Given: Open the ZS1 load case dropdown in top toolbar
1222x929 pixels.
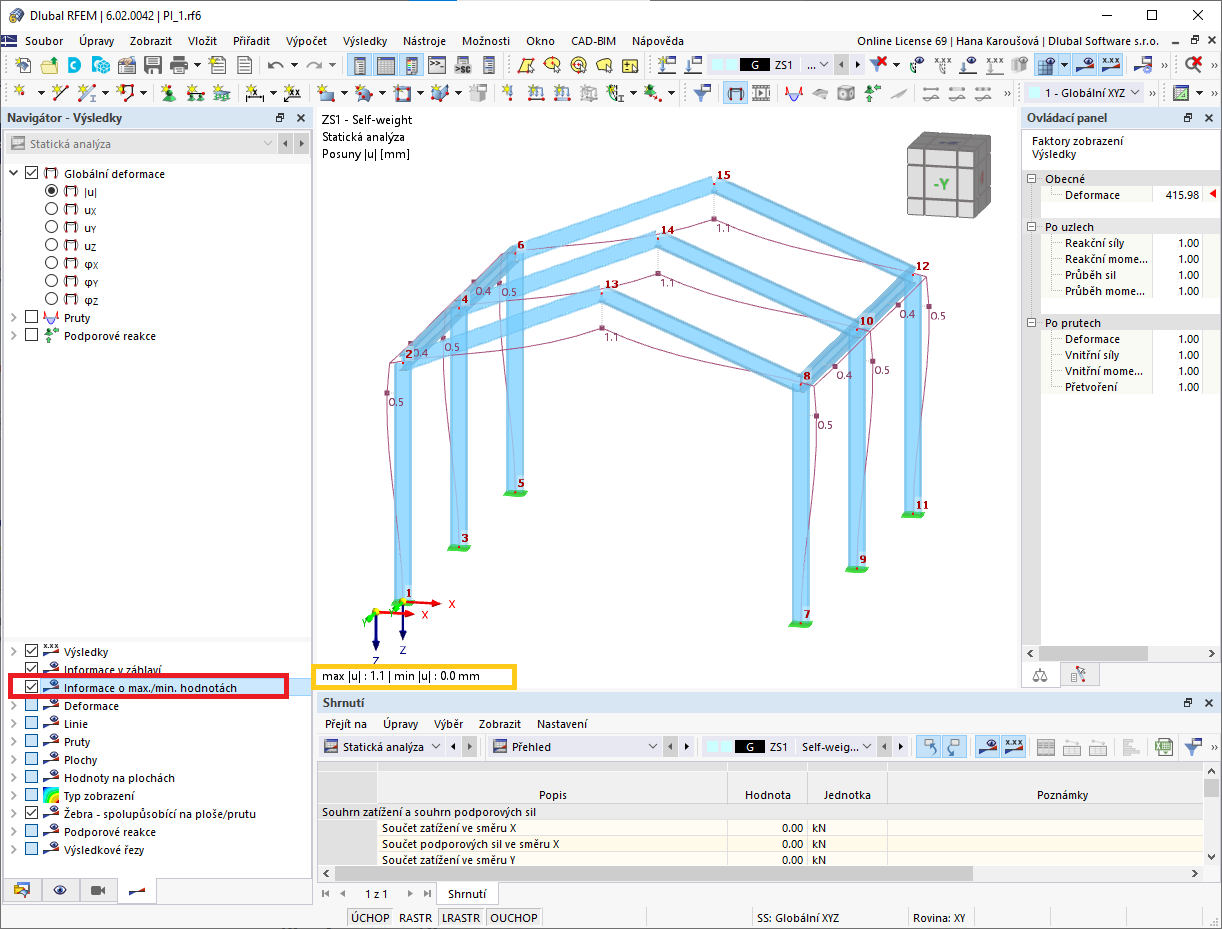Looking at the screenshot, I should point(823,65).
